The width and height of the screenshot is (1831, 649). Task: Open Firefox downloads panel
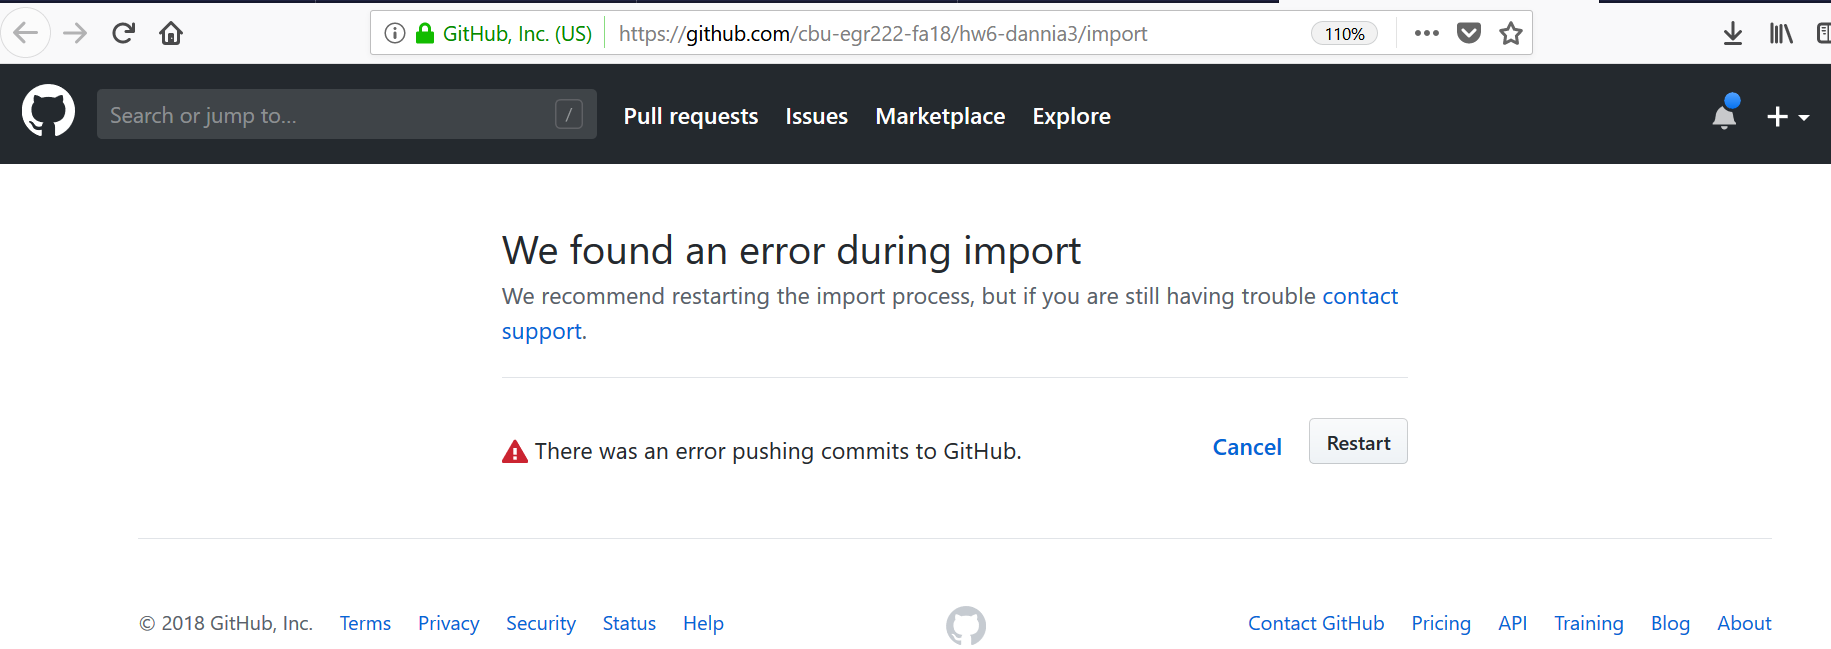point(1733,32)
